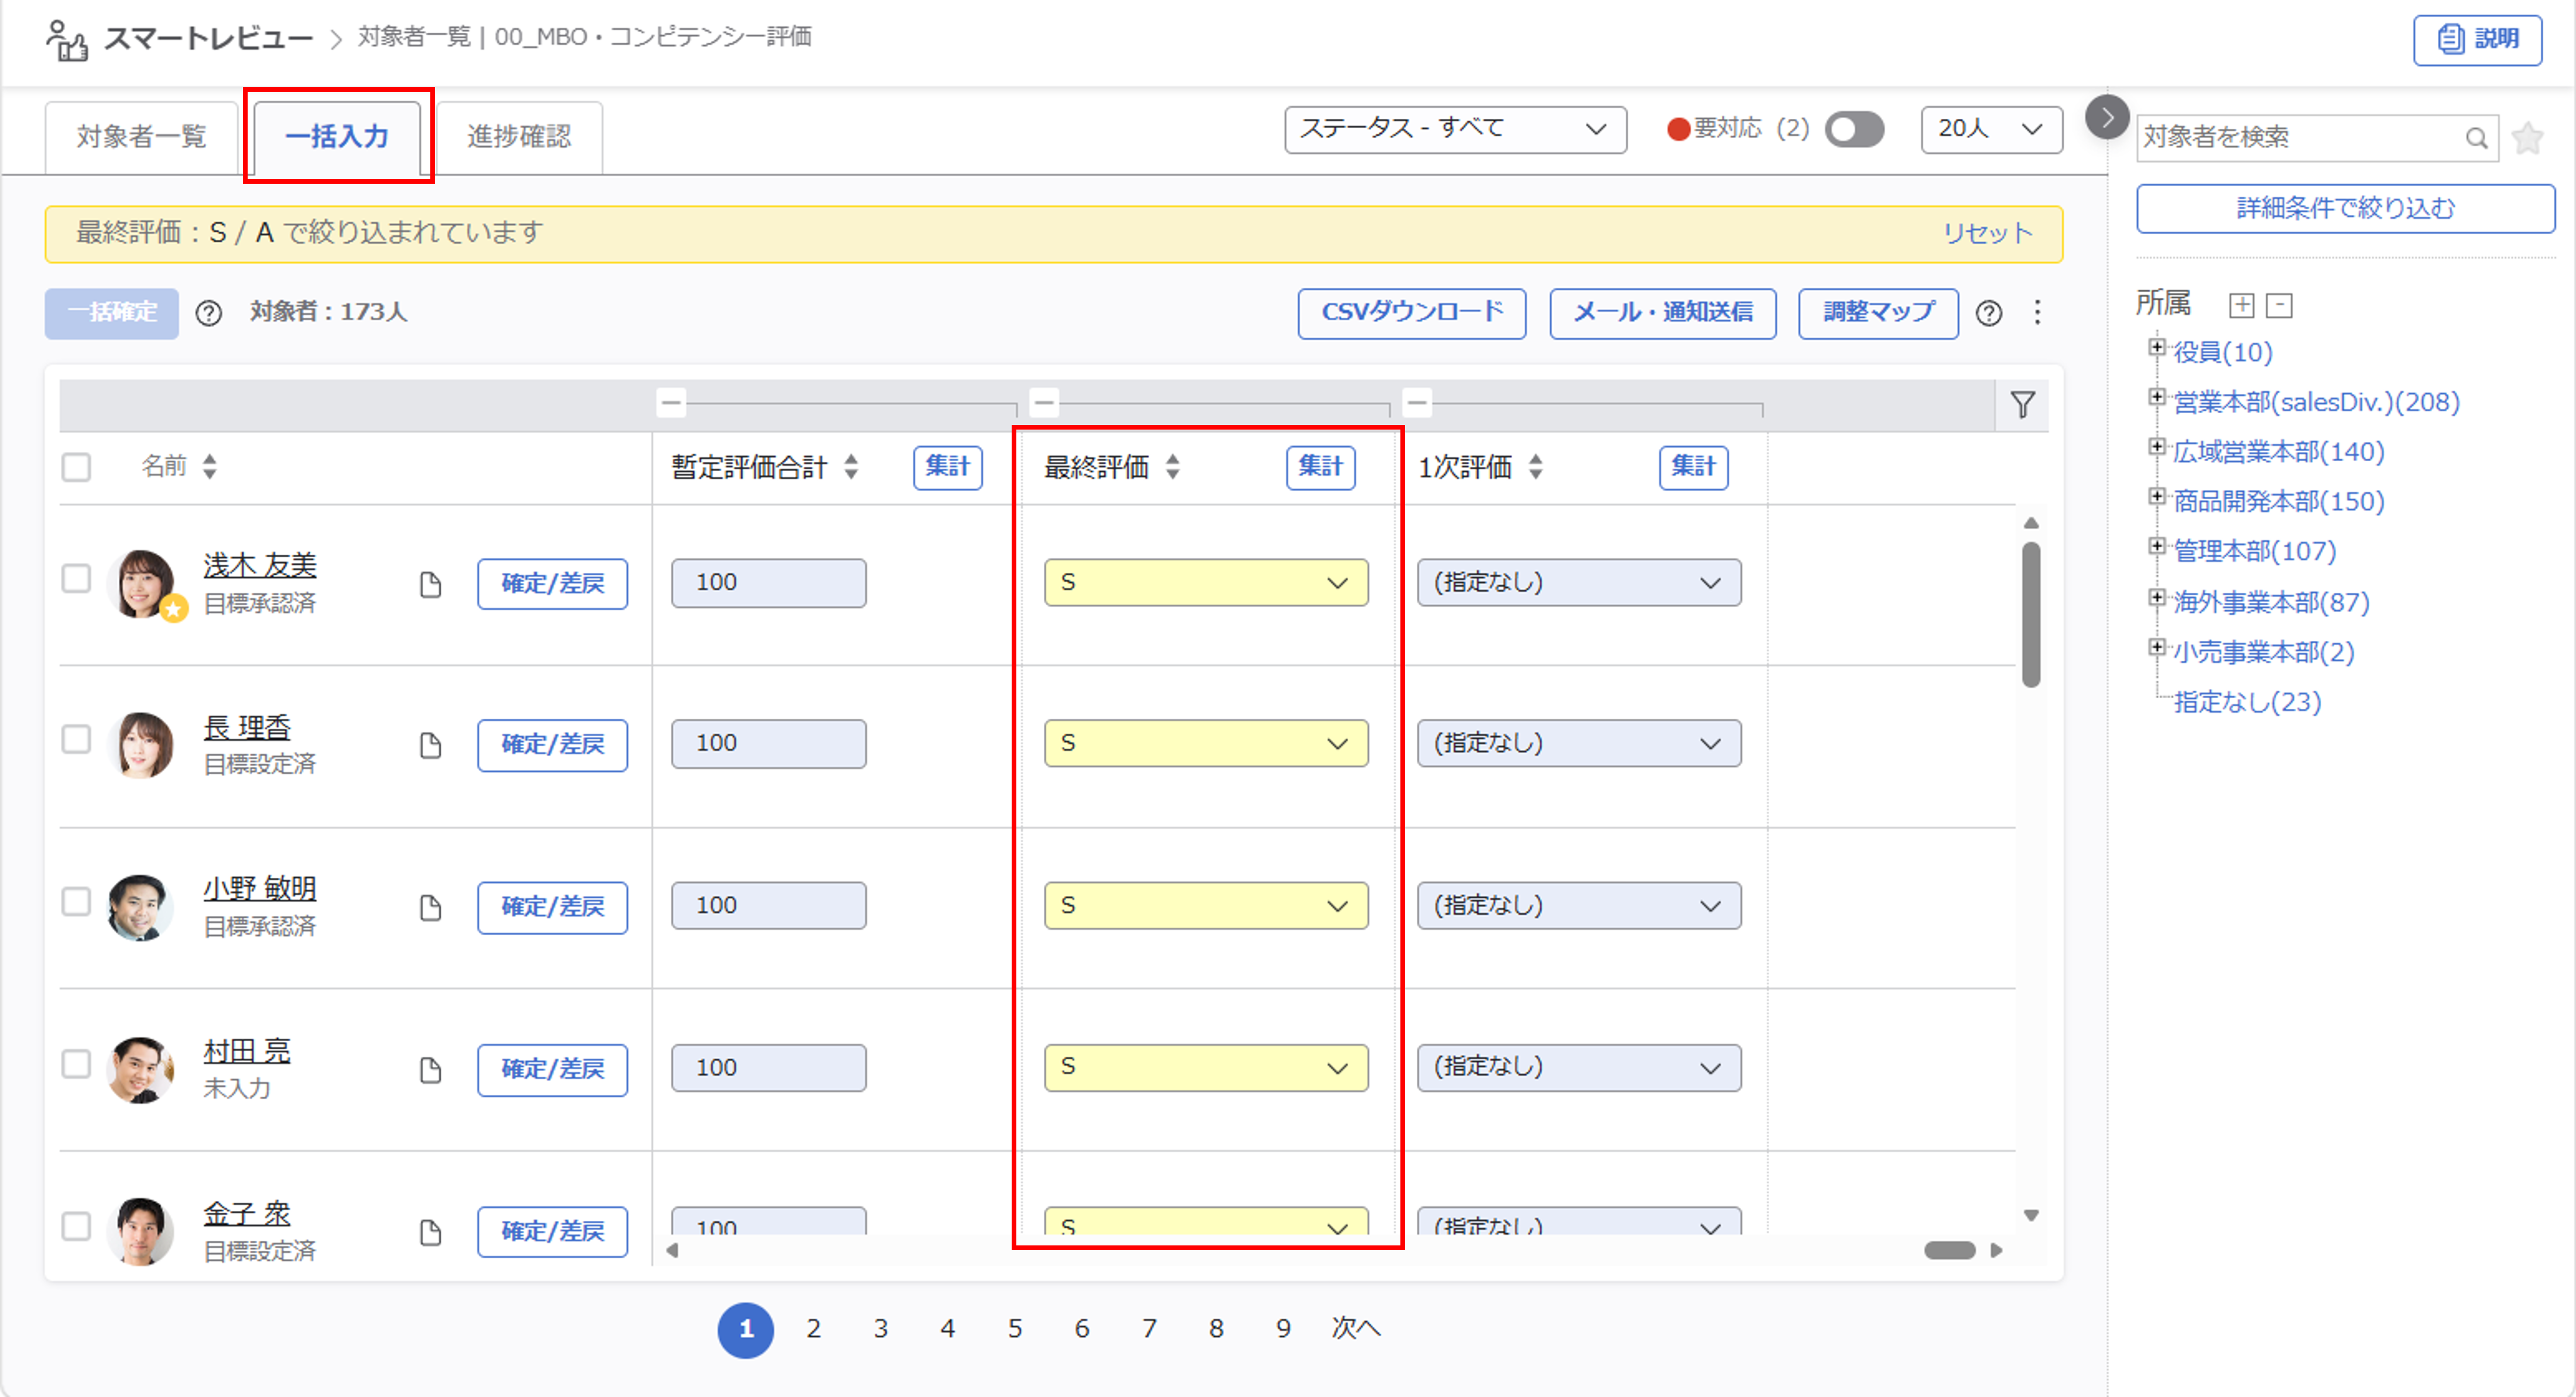Open 最終評価 dropdown for 浅木 友美
The height and width of the screenshot is (1397, 2576).
(x=1205, y=582)
